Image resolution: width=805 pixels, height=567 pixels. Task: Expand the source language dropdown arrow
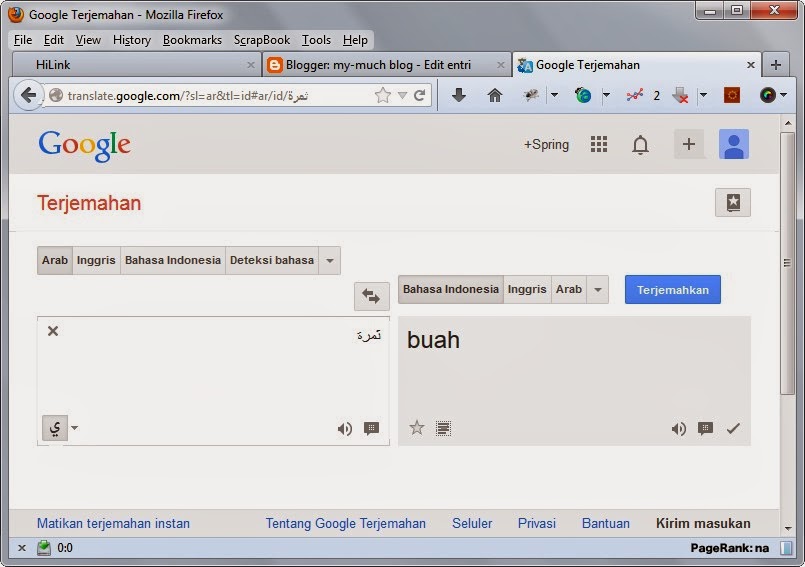(x=330, y=260)
